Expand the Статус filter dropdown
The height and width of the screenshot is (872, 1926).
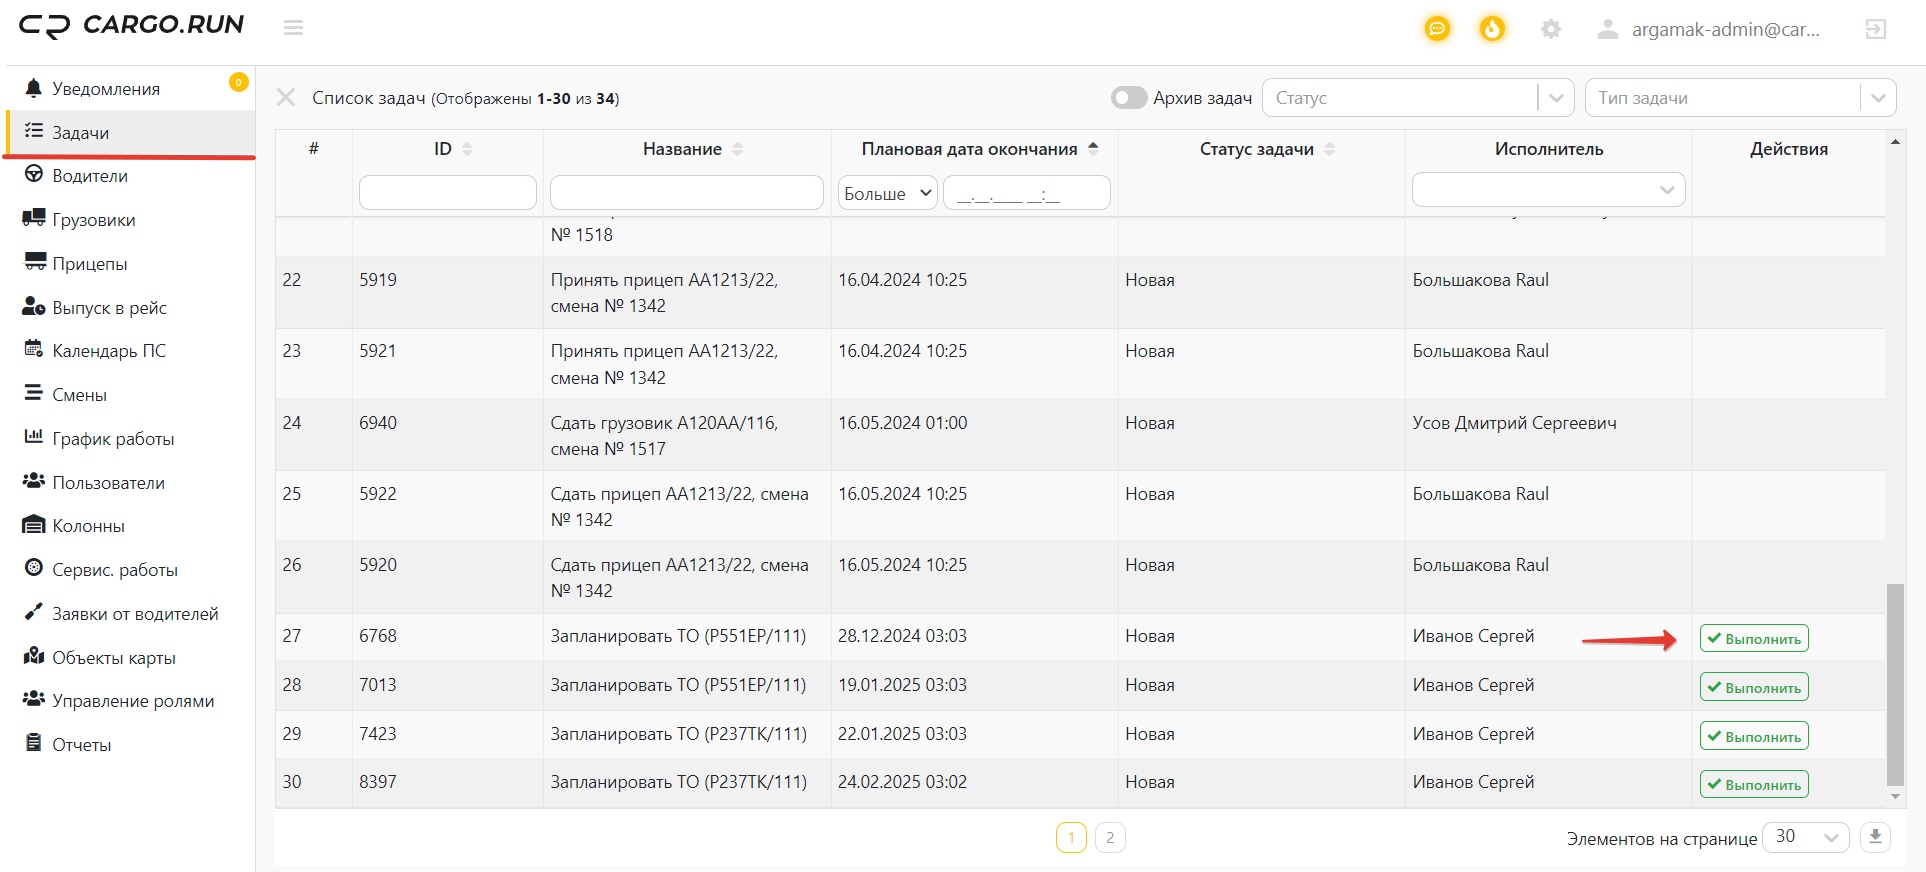1555,98
